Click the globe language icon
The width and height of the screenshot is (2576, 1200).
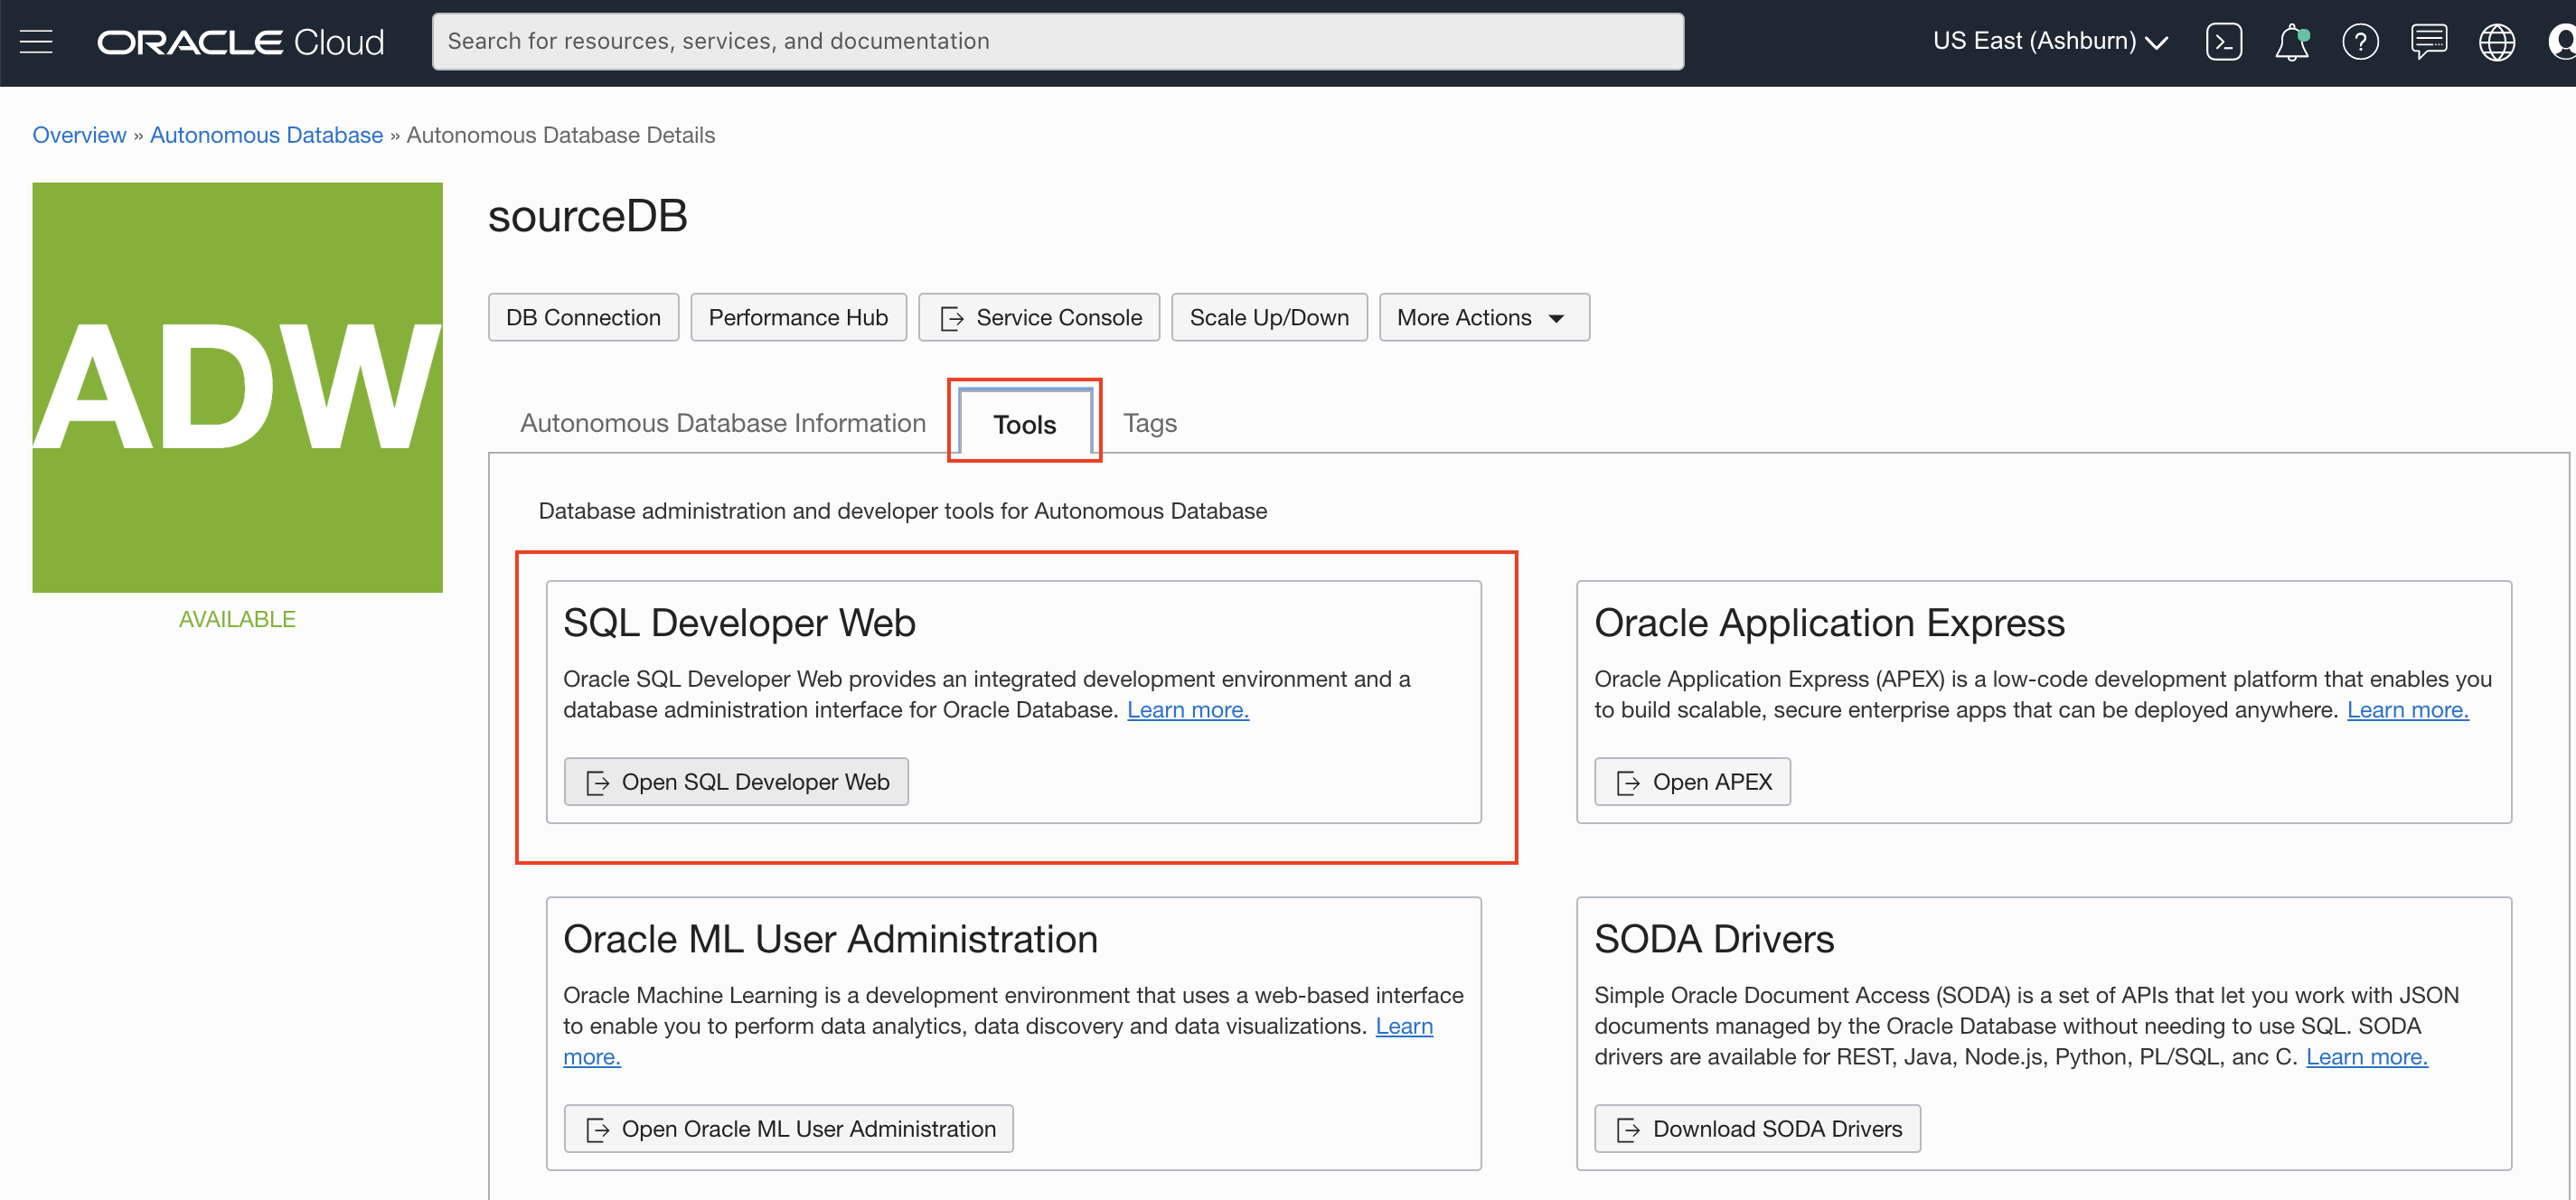coord(2497,41)
